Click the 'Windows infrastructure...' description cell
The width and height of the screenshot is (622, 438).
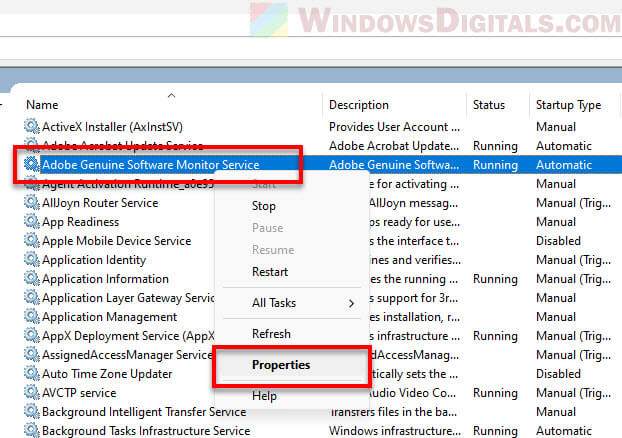pos(395,431)
